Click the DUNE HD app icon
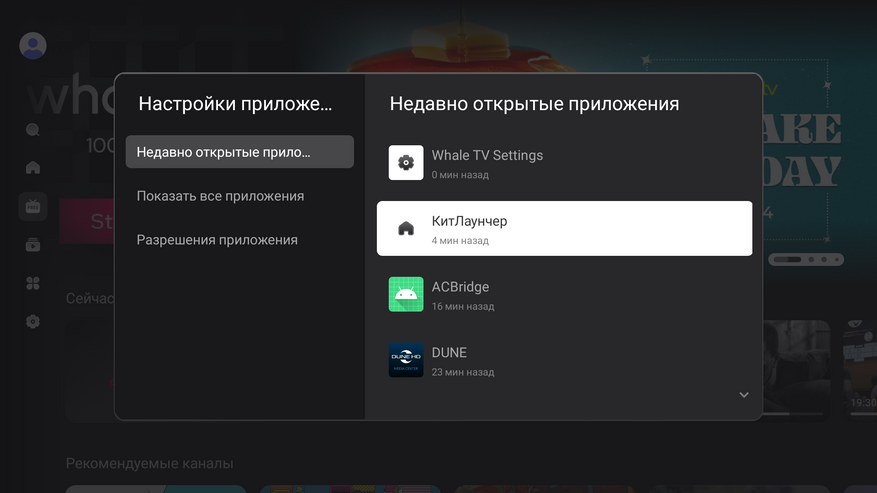 click(406, 360)
